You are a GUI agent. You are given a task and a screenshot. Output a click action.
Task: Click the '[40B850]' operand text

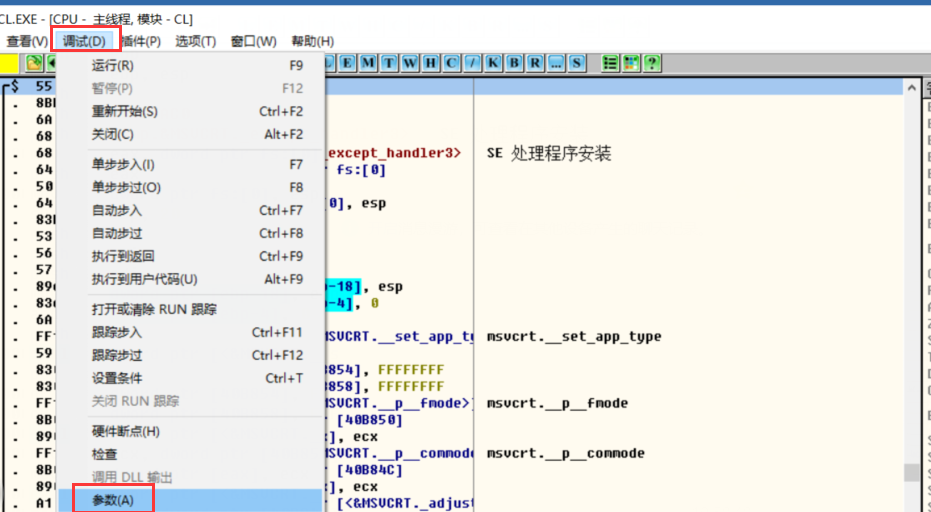pos(369,420)
